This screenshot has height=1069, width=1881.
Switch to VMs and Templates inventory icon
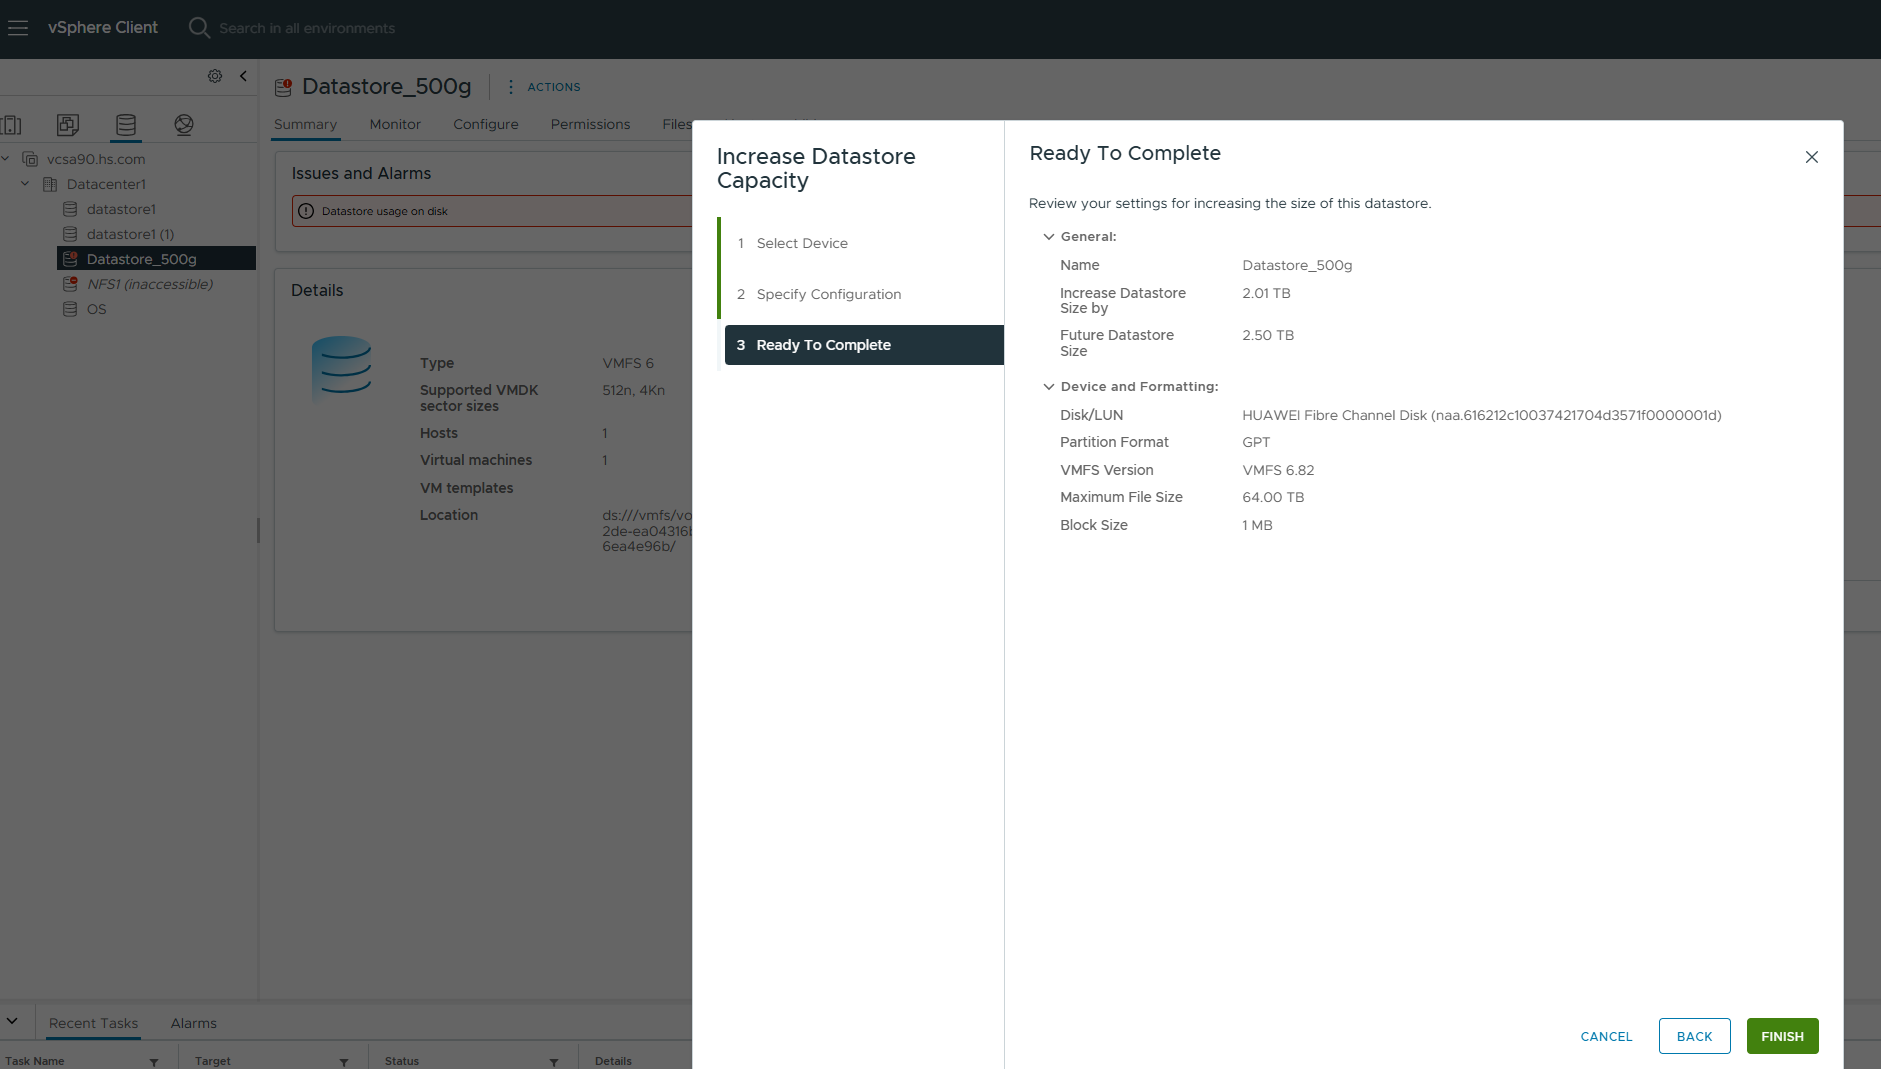(x=68, y=125)
